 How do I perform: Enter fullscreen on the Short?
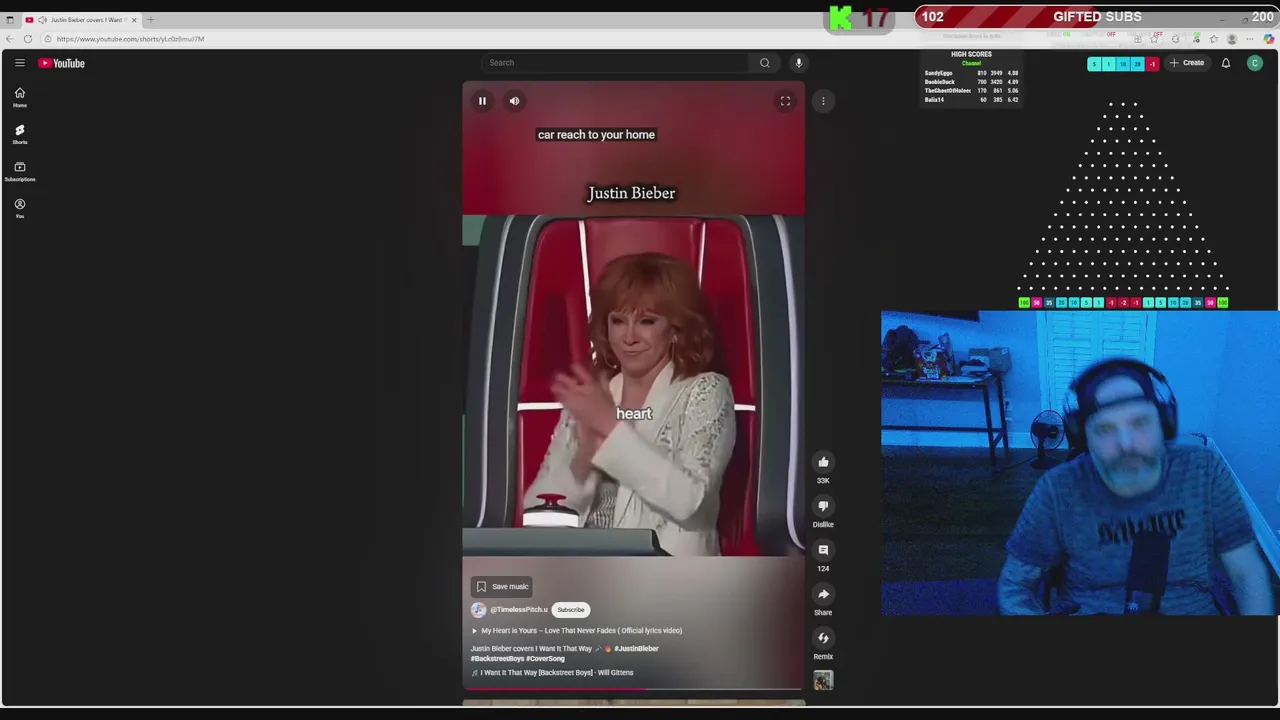coord(785,101)
